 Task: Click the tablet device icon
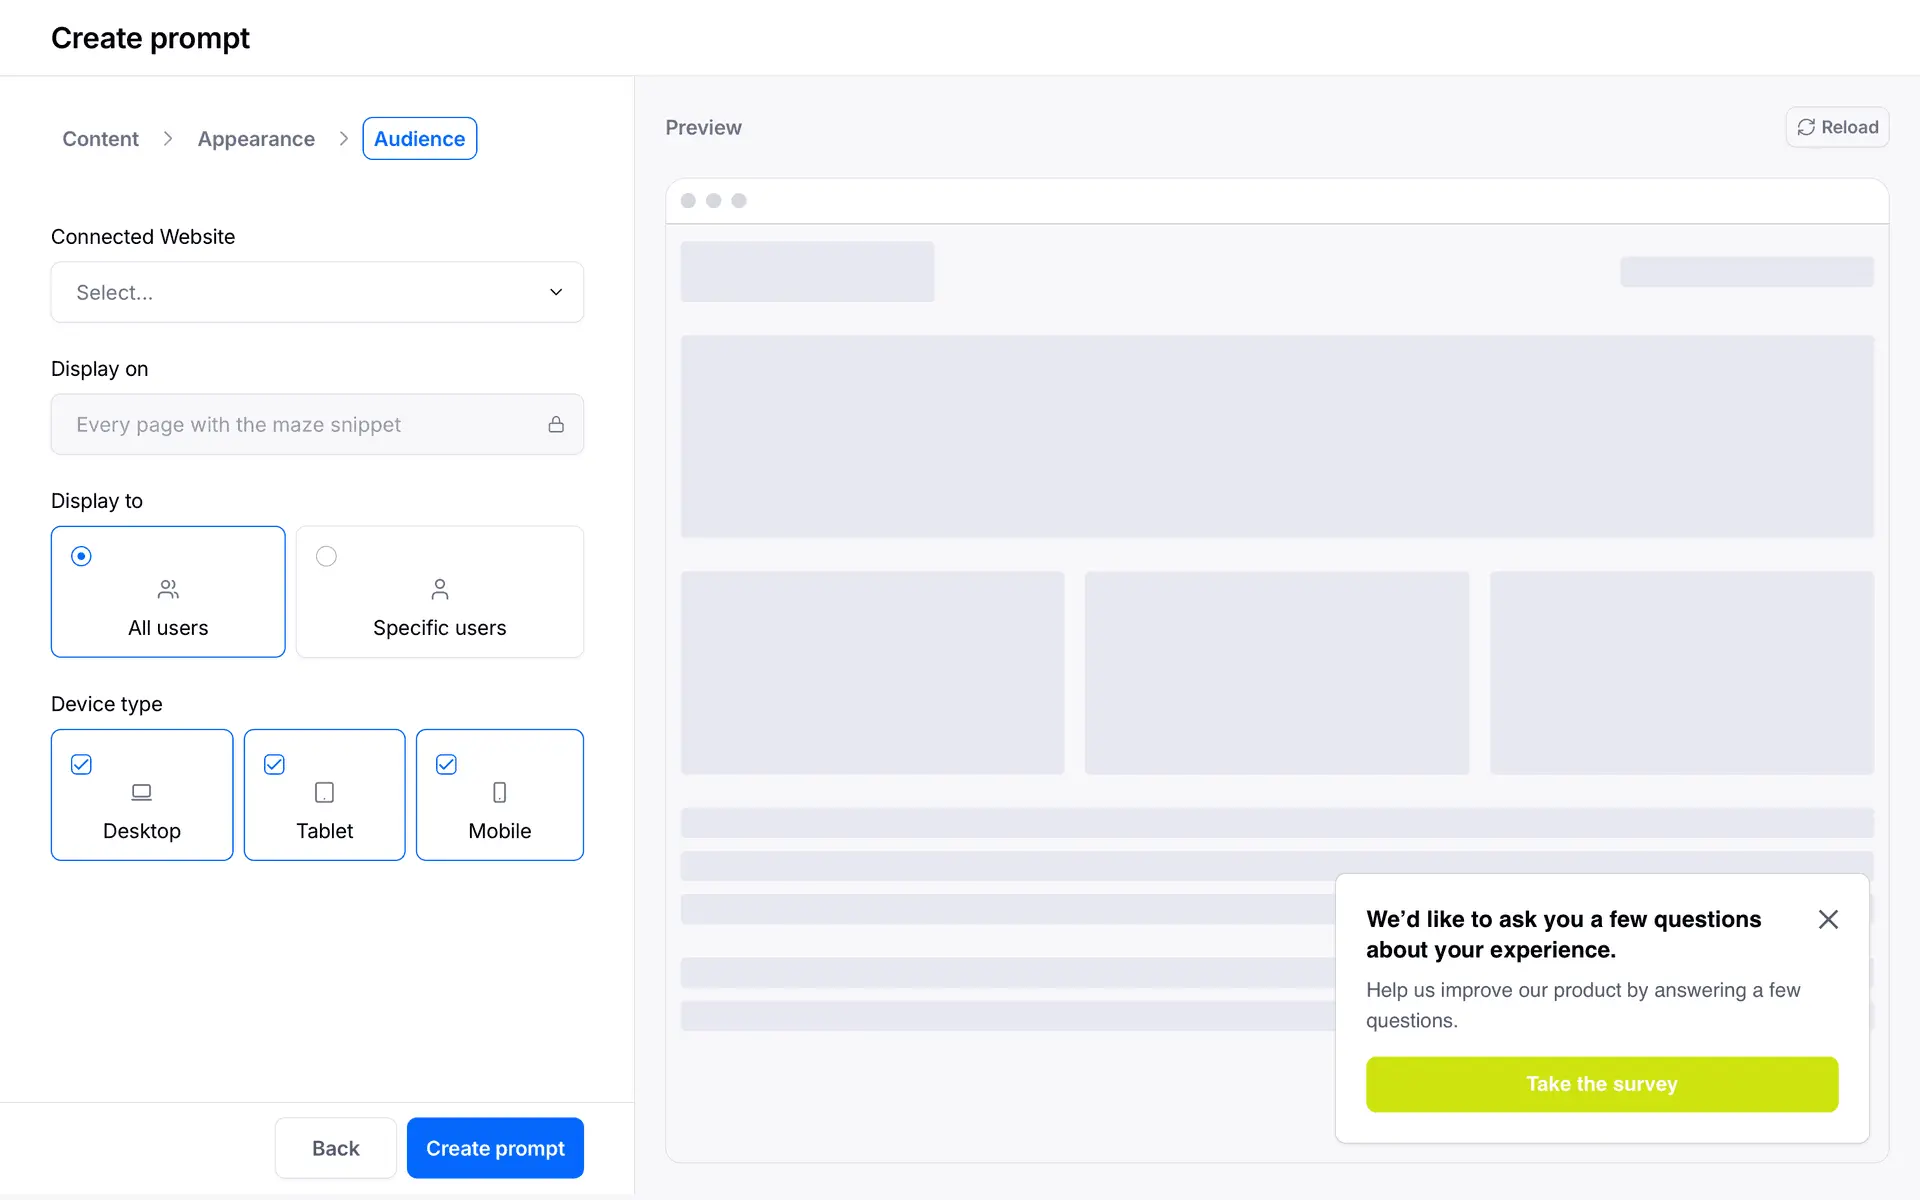click(324, 792)
